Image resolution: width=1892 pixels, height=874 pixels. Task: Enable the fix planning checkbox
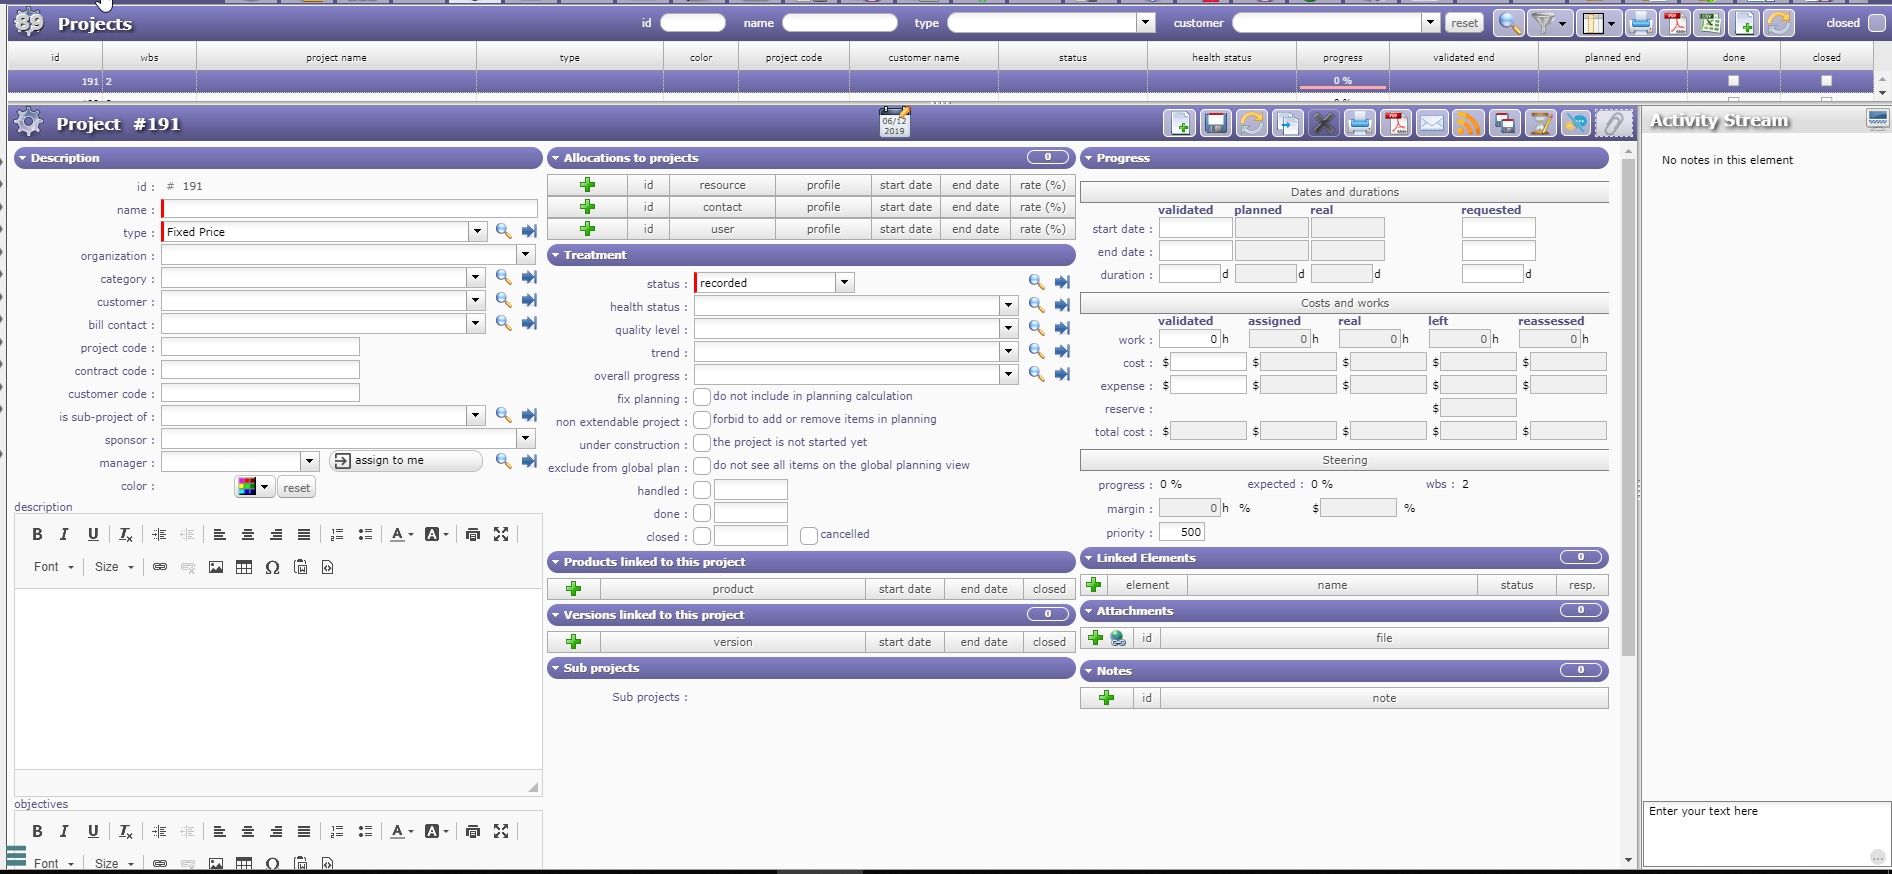(702, 397)
